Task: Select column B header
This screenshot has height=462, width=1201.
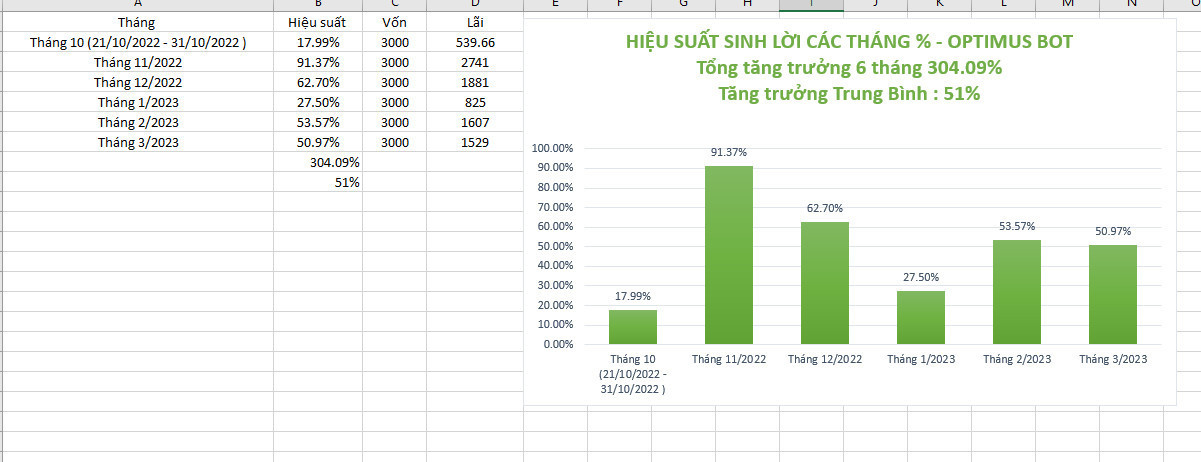Action: pos(318,5)
